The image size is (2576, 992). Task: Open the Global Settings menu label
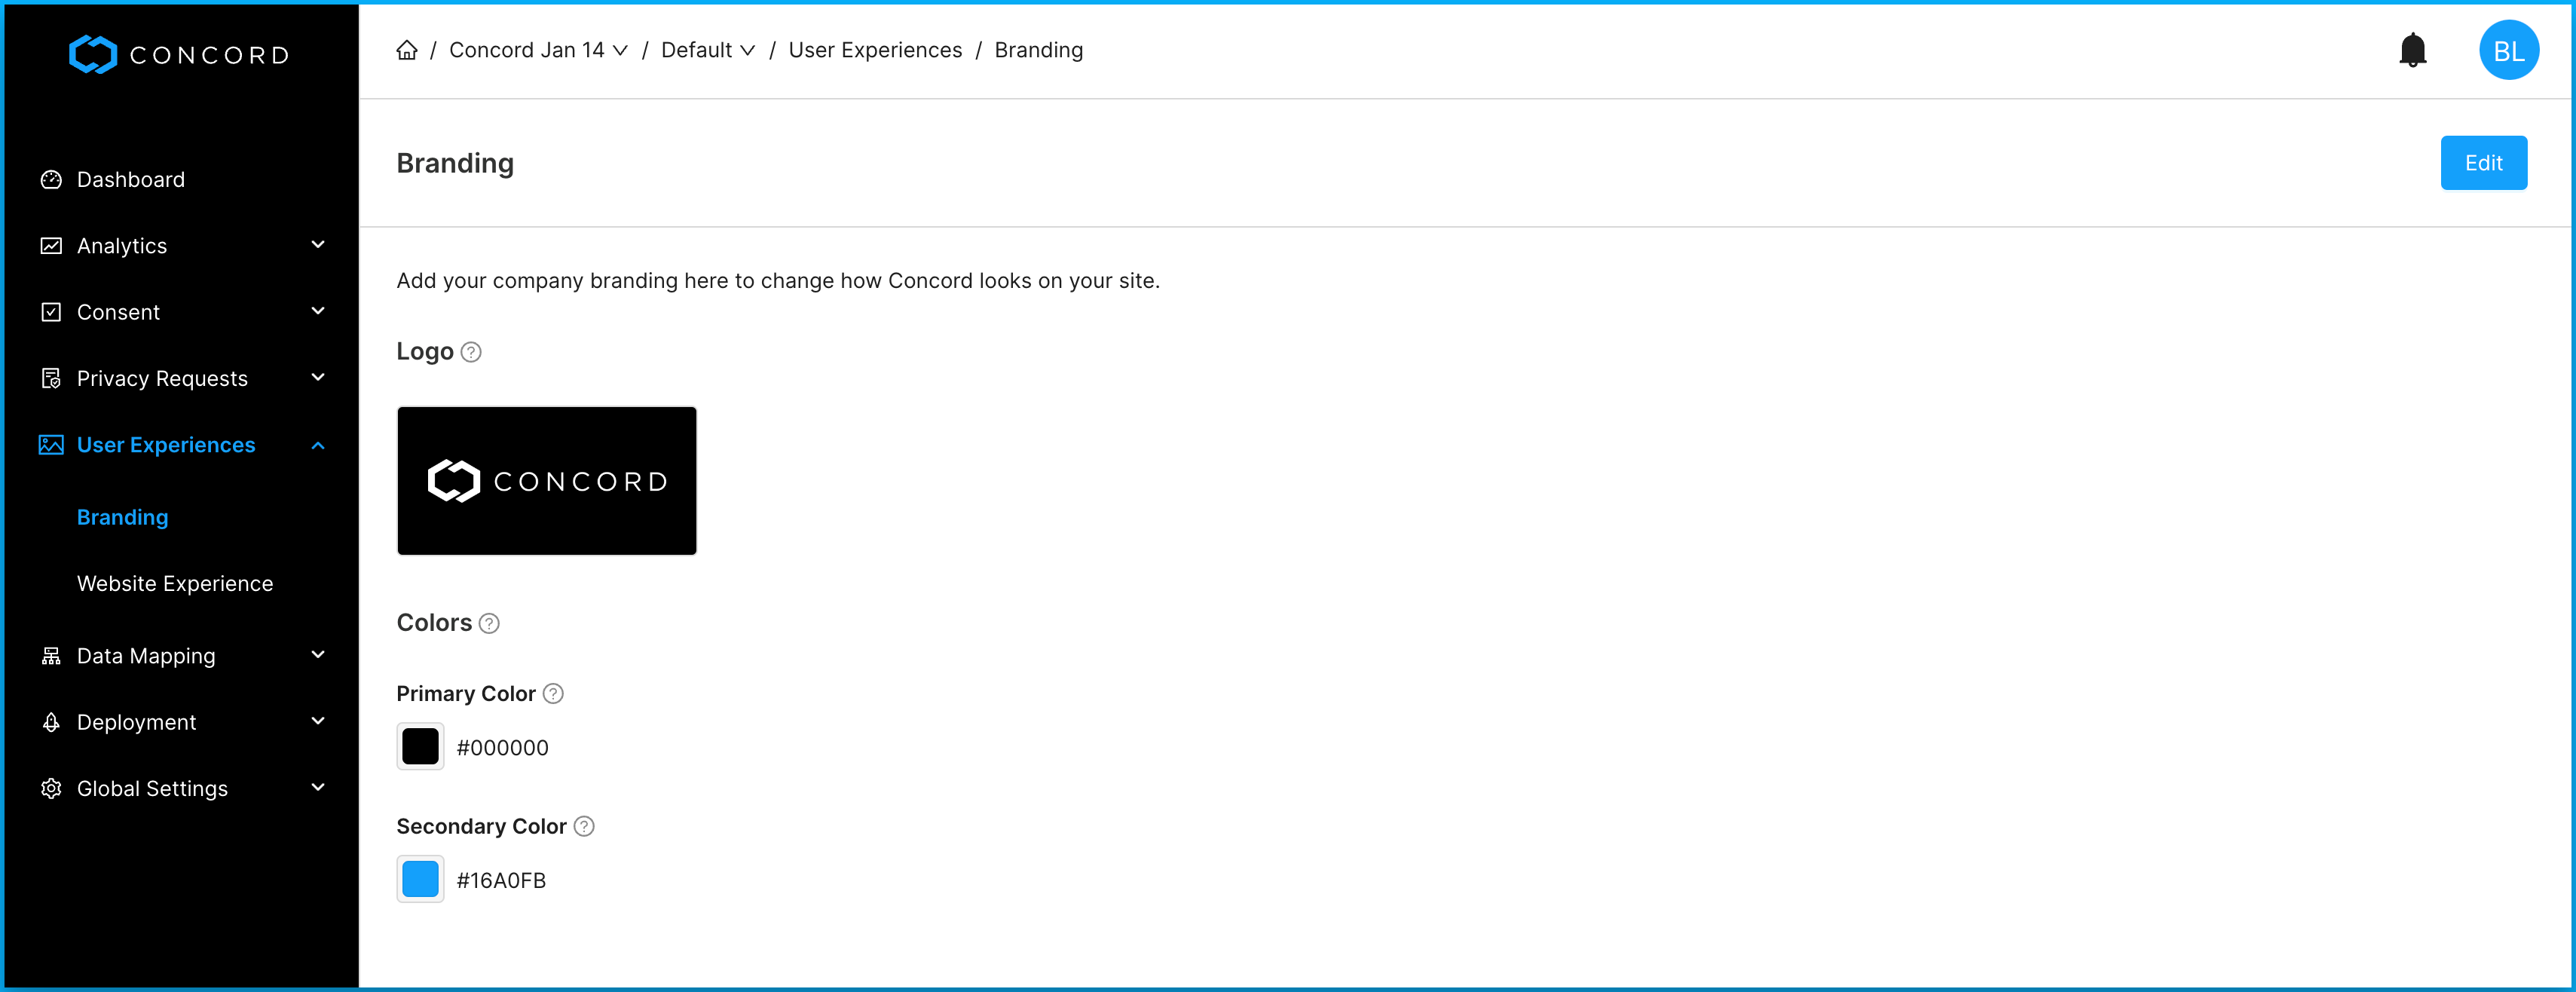(x=152, y=789)
